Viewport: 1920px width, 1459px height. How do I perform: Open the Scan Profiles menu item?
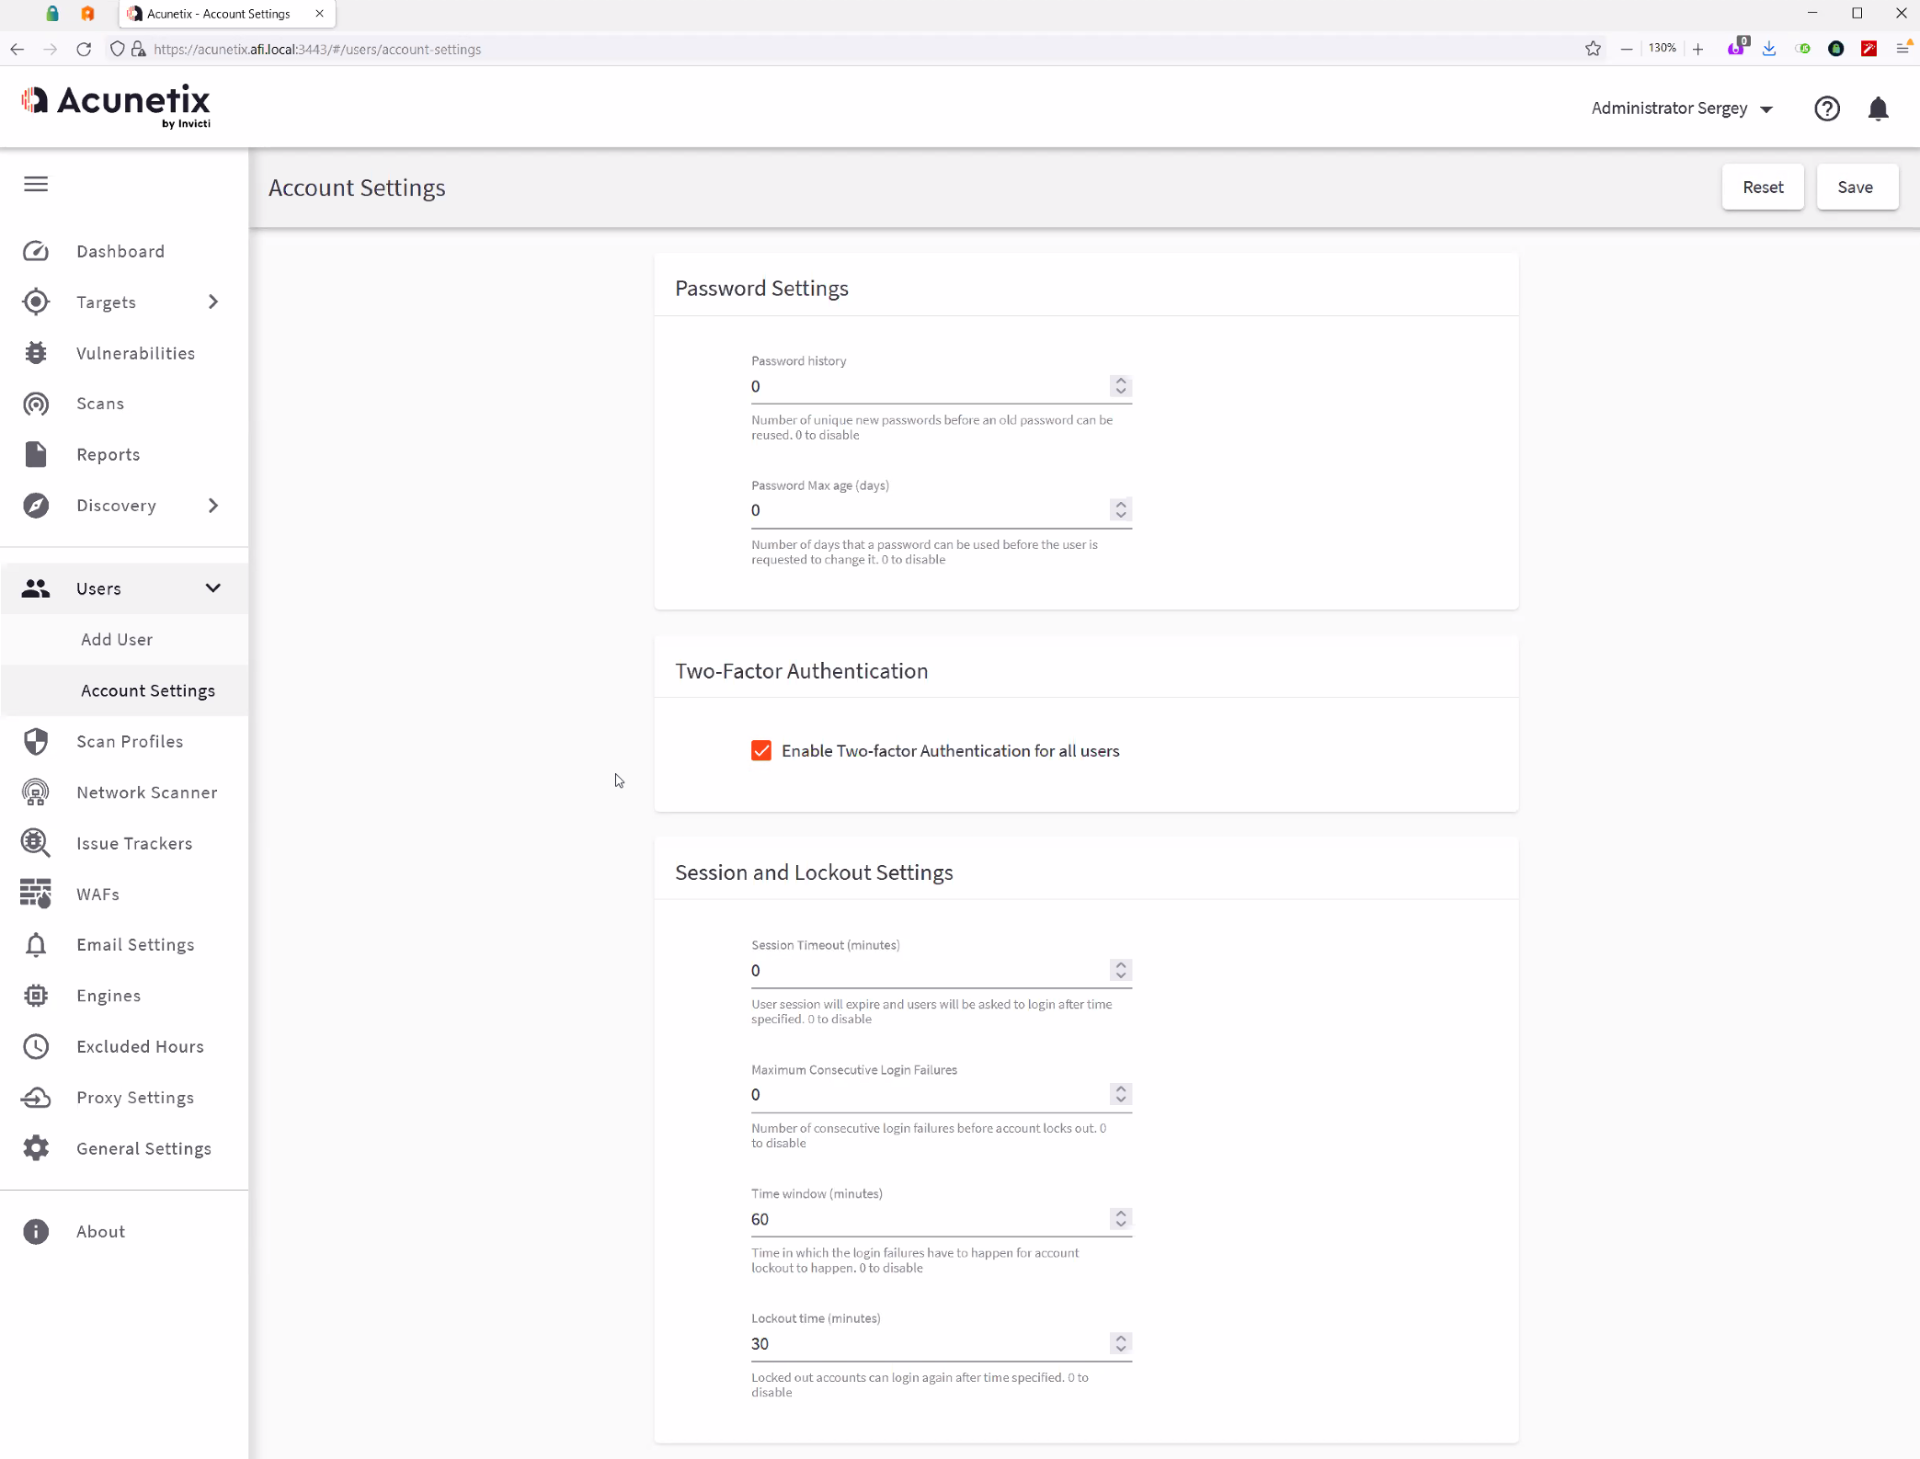pos(130,742)
